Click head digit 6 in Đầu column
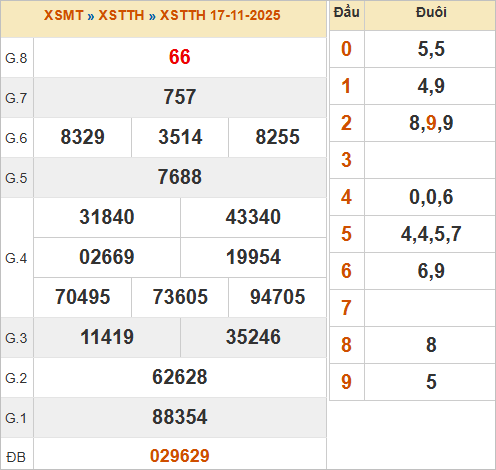 [346, 271]
